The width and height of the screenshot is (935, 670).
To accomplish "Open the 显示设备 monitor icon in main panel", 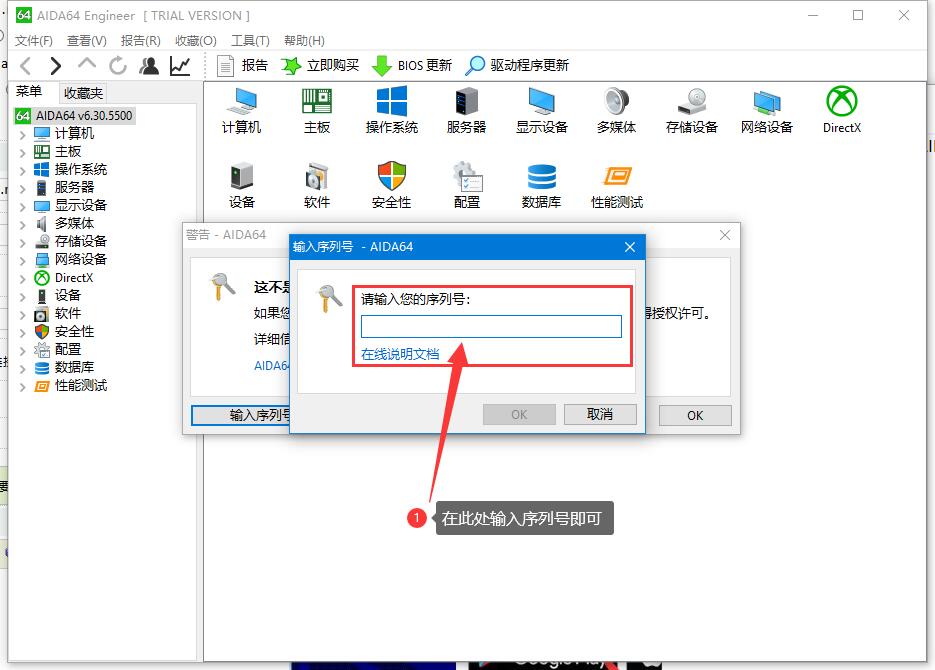I will coord(541,110).
